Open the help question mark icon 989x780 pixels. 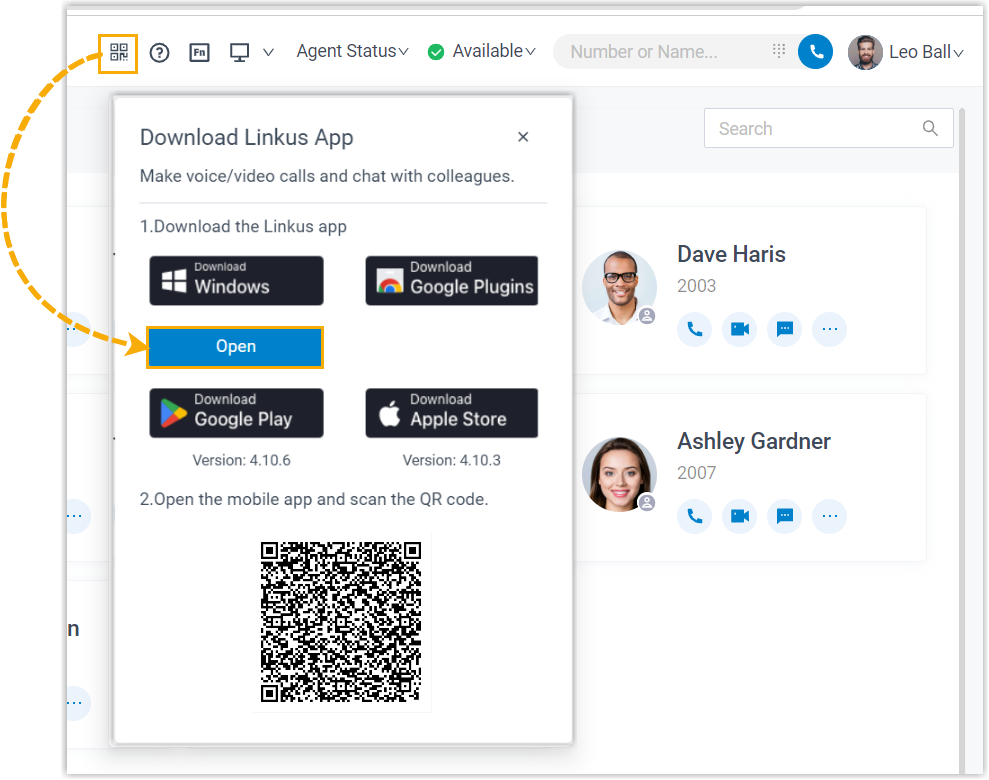(x=159, y=52)
